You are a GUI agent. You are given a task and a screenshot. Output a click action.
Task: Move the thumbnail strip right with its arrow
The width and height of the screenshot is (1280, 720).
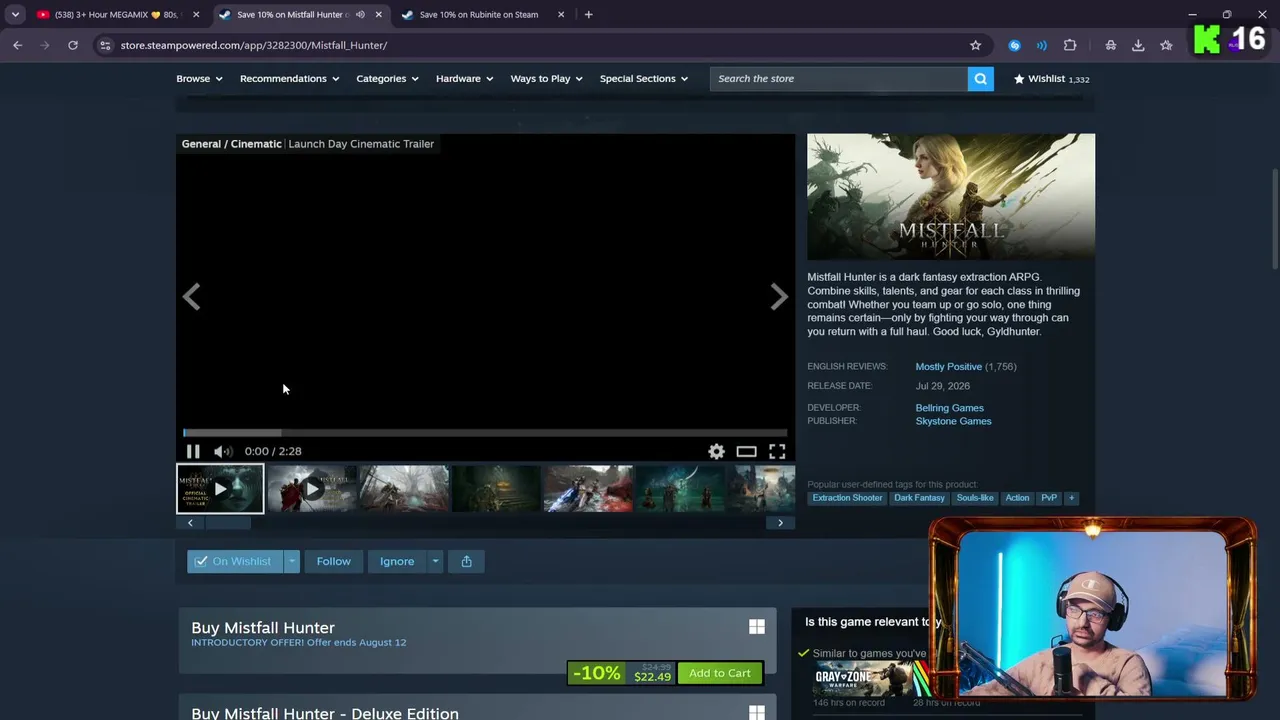click(781, 523)
